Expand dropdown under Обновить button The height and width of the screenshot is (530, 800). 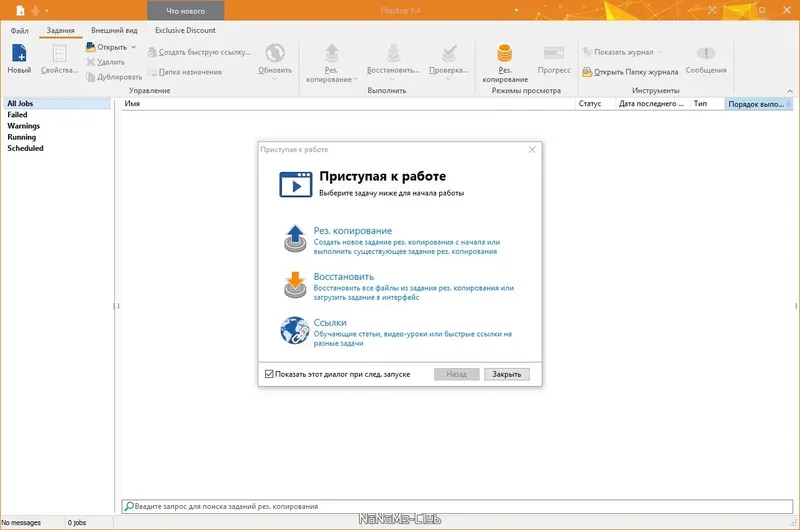pyautogui.click(x=274, y=79)
